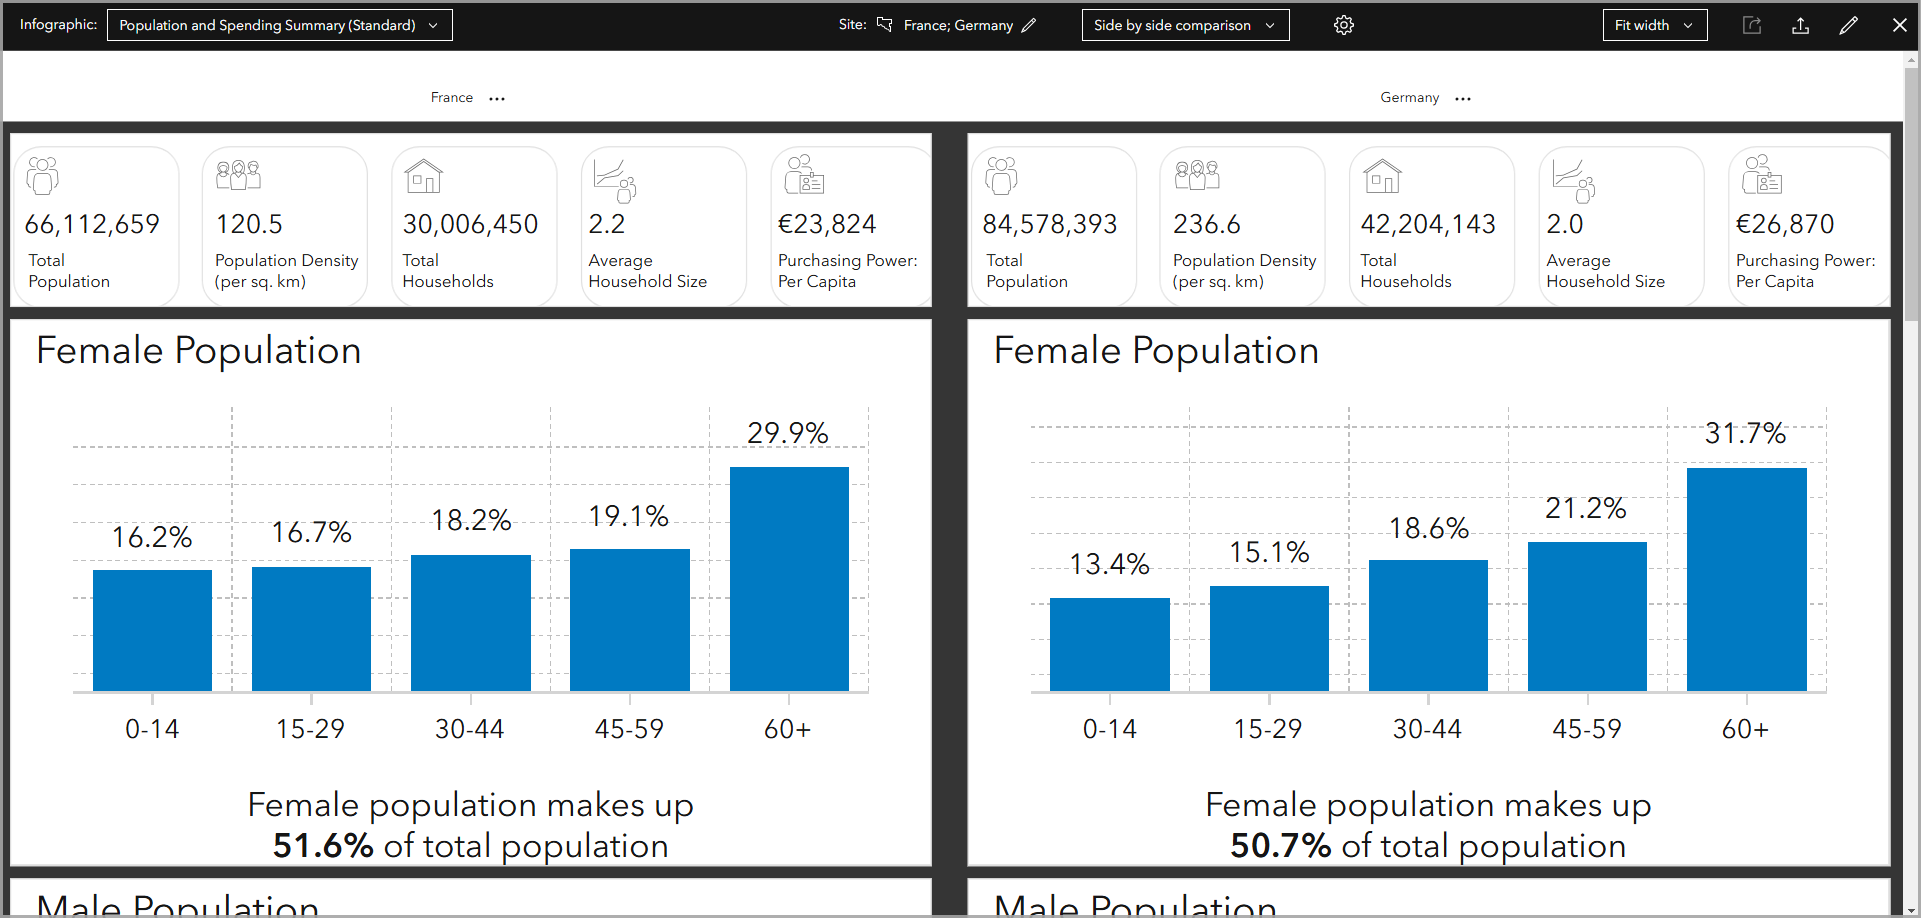Image resolution: width=1921 pixels, height=918 pixels.
Task: Open the ellipsis menu next to Germany
Action: (x=1462, y=98)
